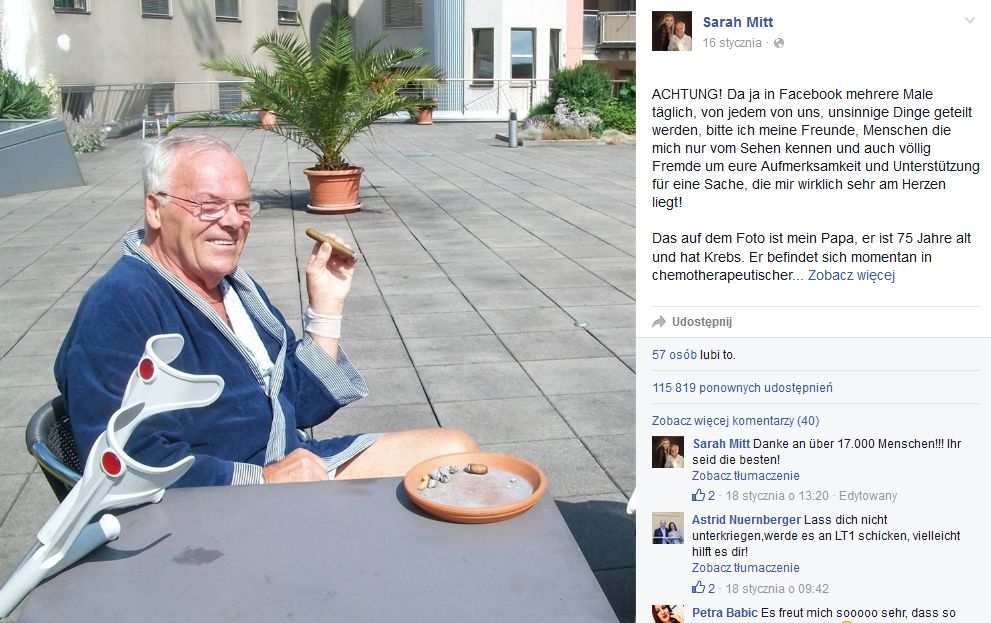
Task: Click Sarah Mitt's avatar in first comment
Action: (668, 452)
